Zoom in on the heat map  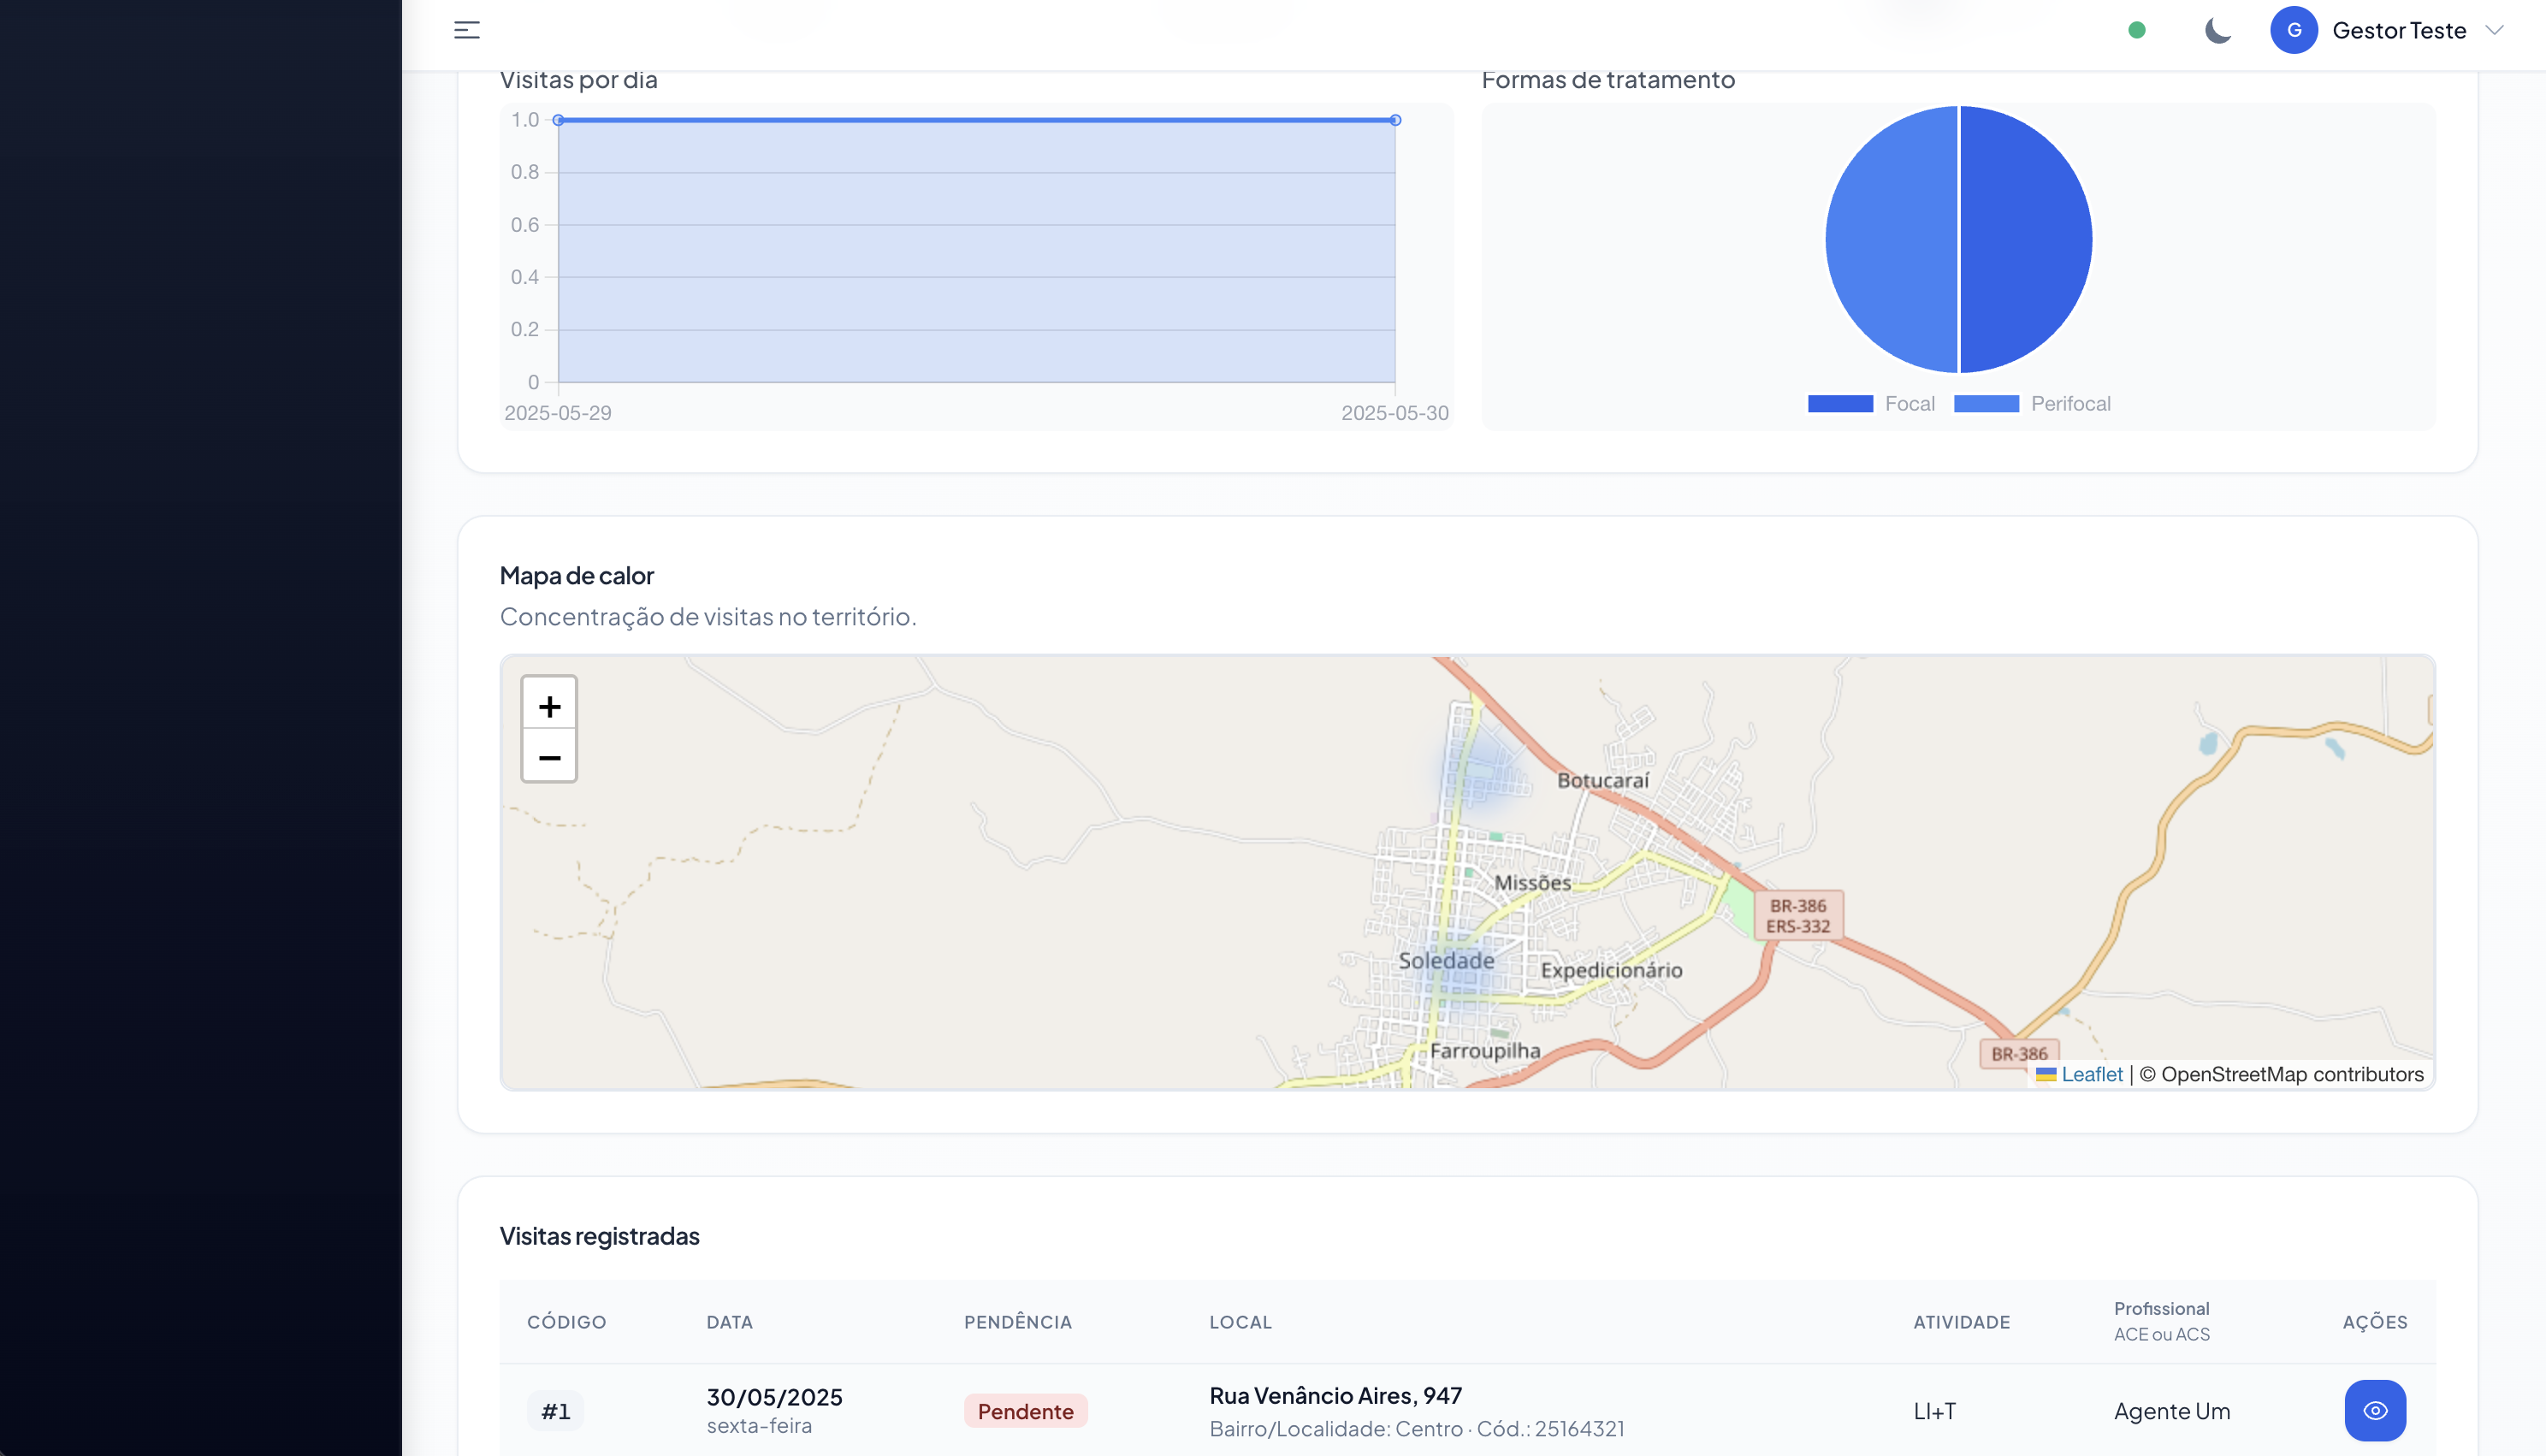pos(549,706)
